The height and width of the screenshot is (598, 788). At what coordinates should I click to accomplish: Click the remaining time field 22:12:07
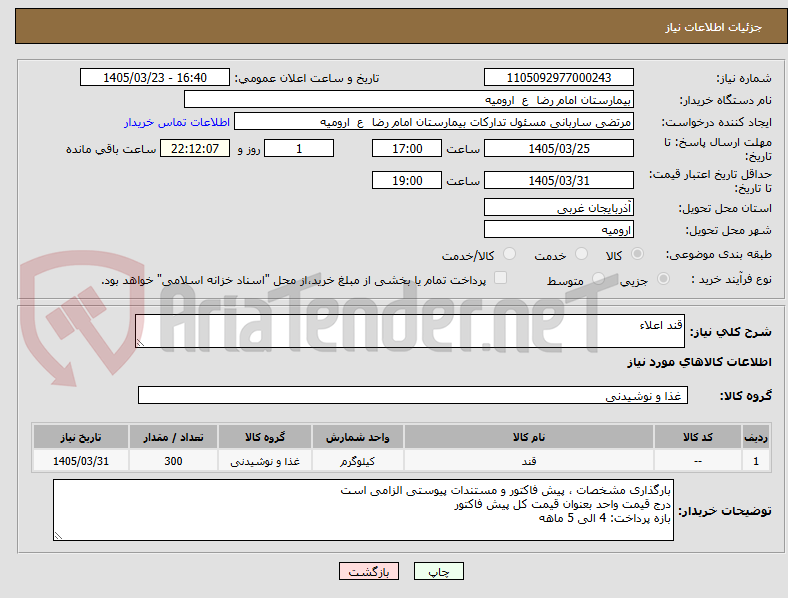194,148
